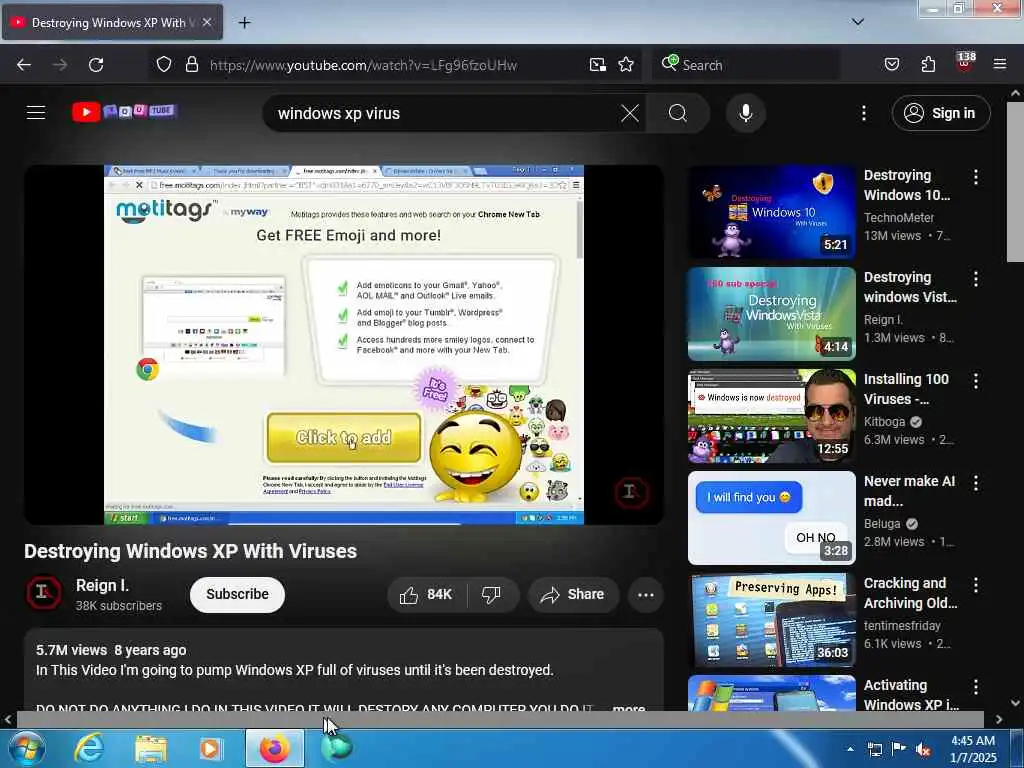Open options for Installing 100 Viruses video
Screen dimensions: 1024x768
click(x=976, y=381)
